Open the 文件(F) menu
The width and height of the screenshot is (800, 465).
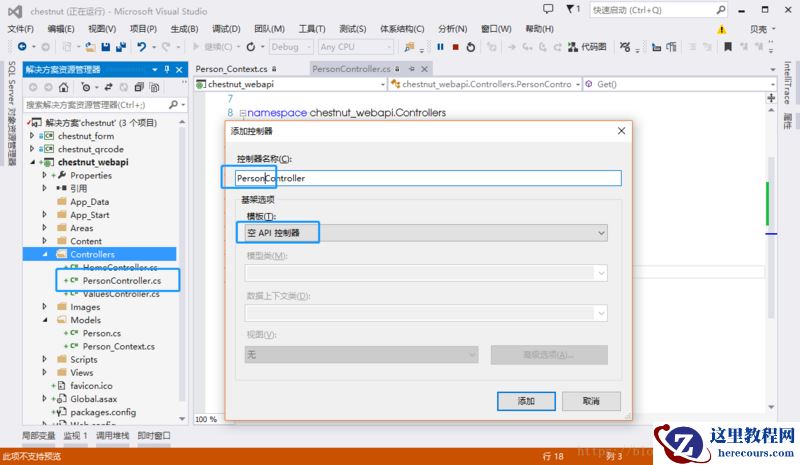pos(20,29)
